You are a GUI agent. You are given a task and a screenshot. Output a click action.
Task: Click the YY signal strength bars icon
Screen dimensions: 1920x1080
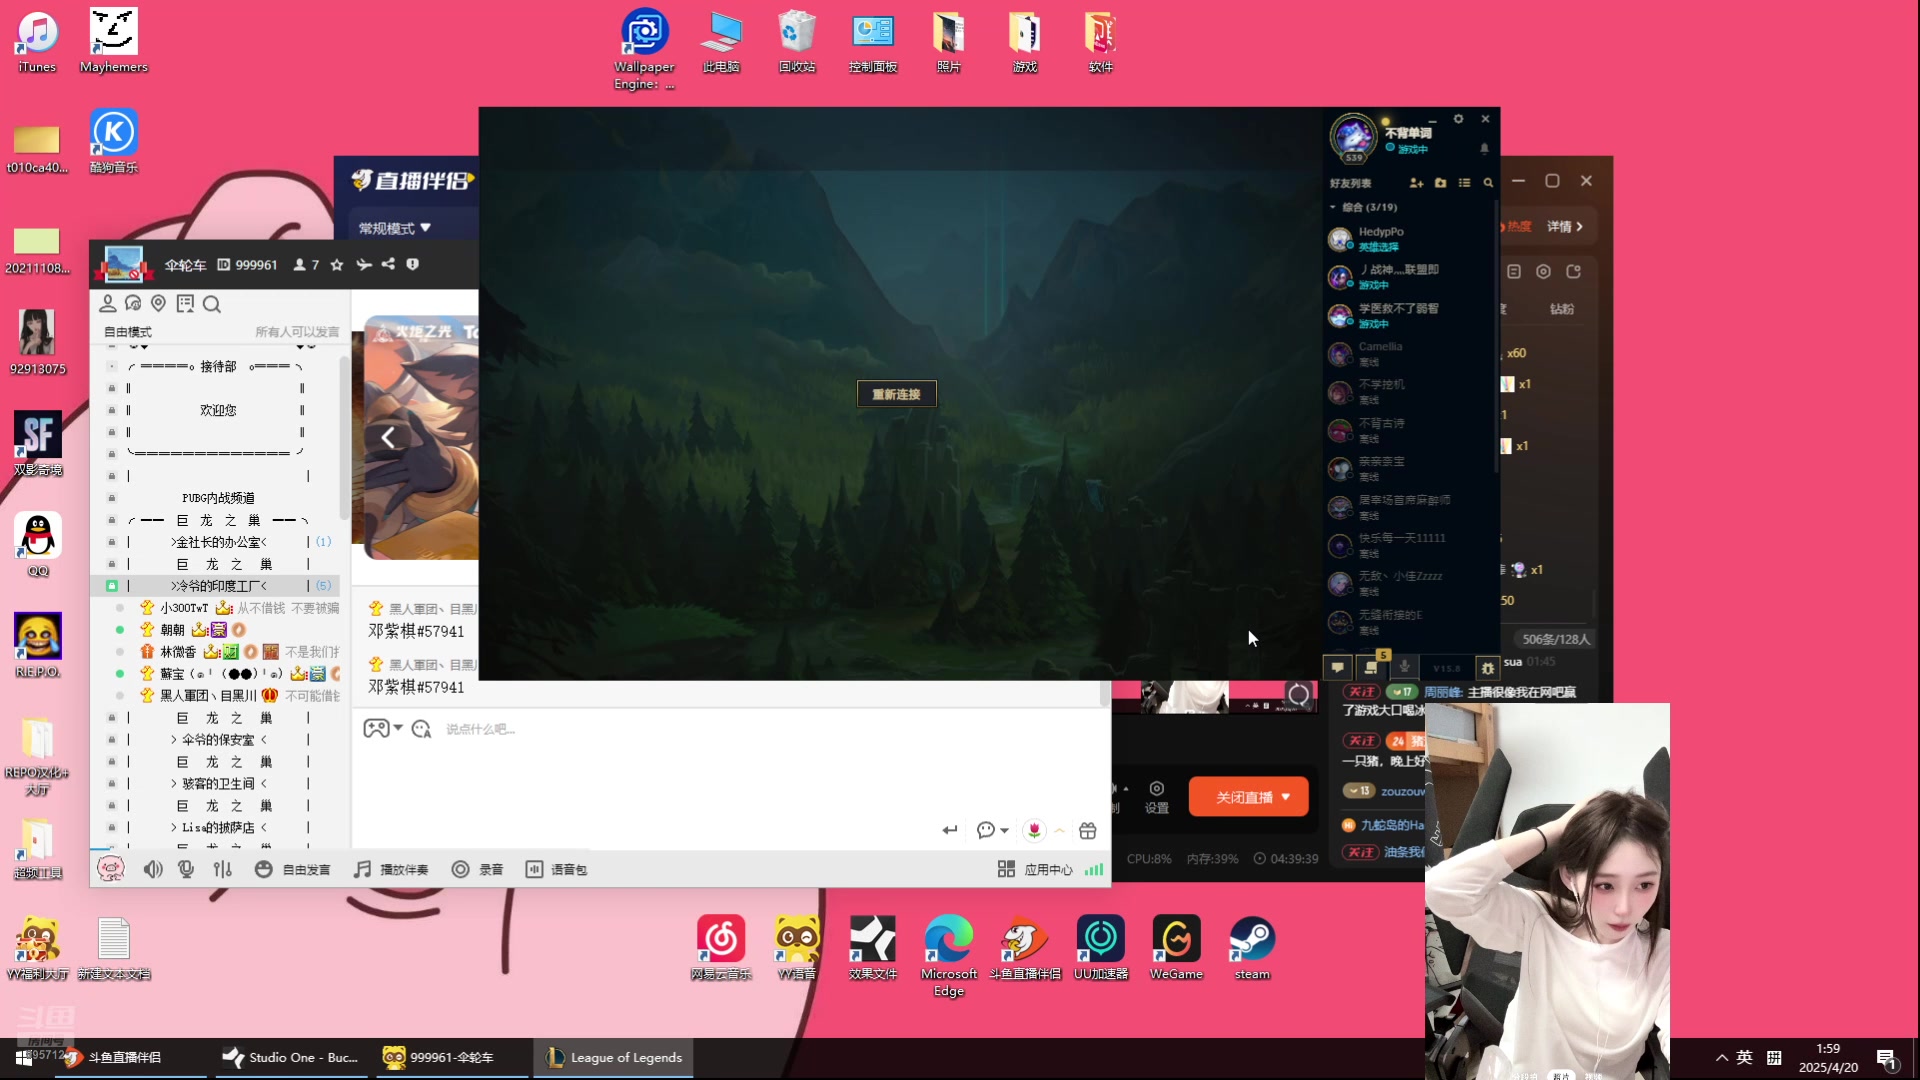click(x=1094, y=869)
